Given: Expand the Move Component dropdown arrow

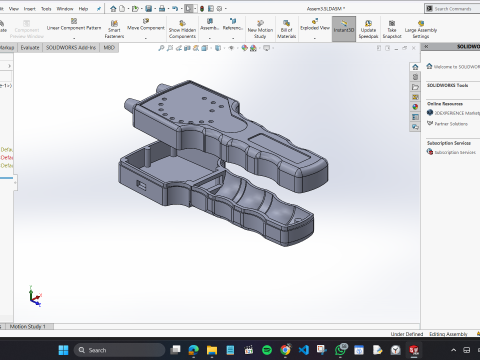Looking at the screenshot, I should point(146,38).
